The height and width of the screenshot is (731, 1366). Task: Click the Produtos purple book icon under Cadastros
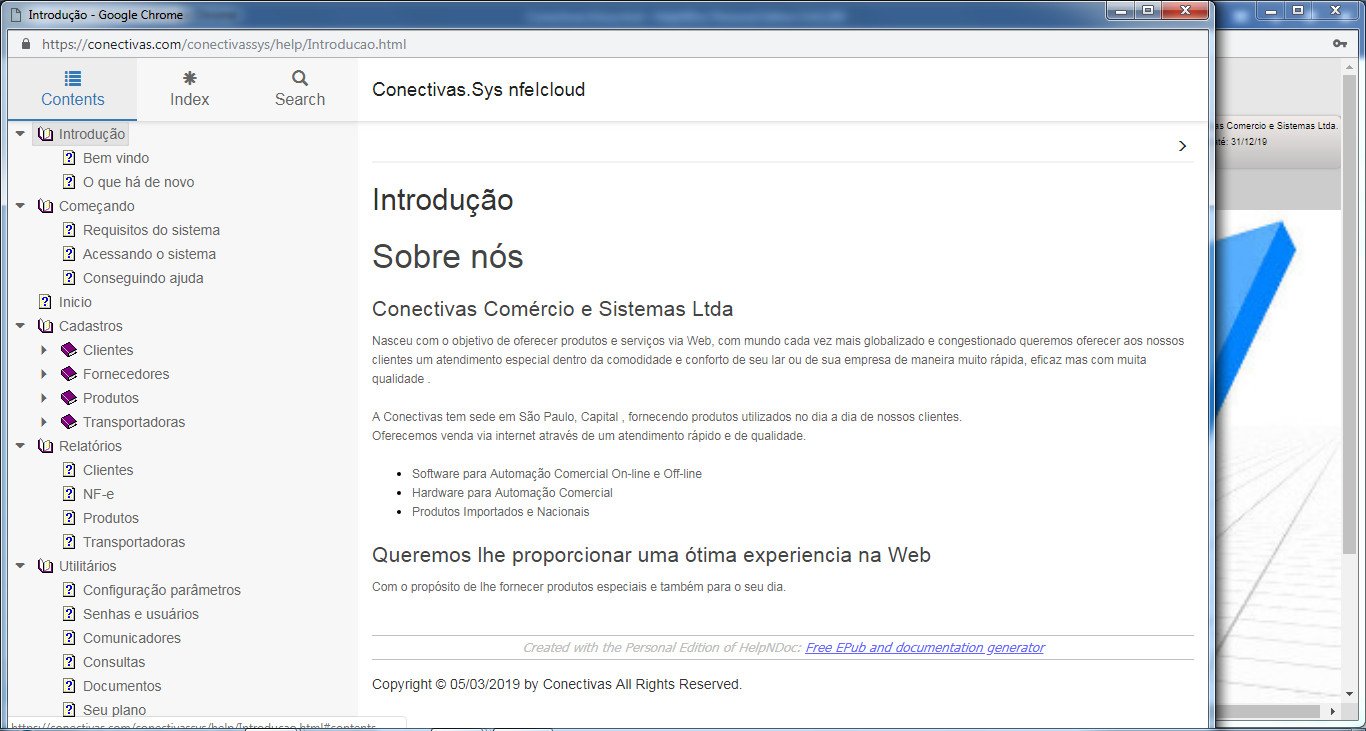pyautogui.click(x=68, y=398)
